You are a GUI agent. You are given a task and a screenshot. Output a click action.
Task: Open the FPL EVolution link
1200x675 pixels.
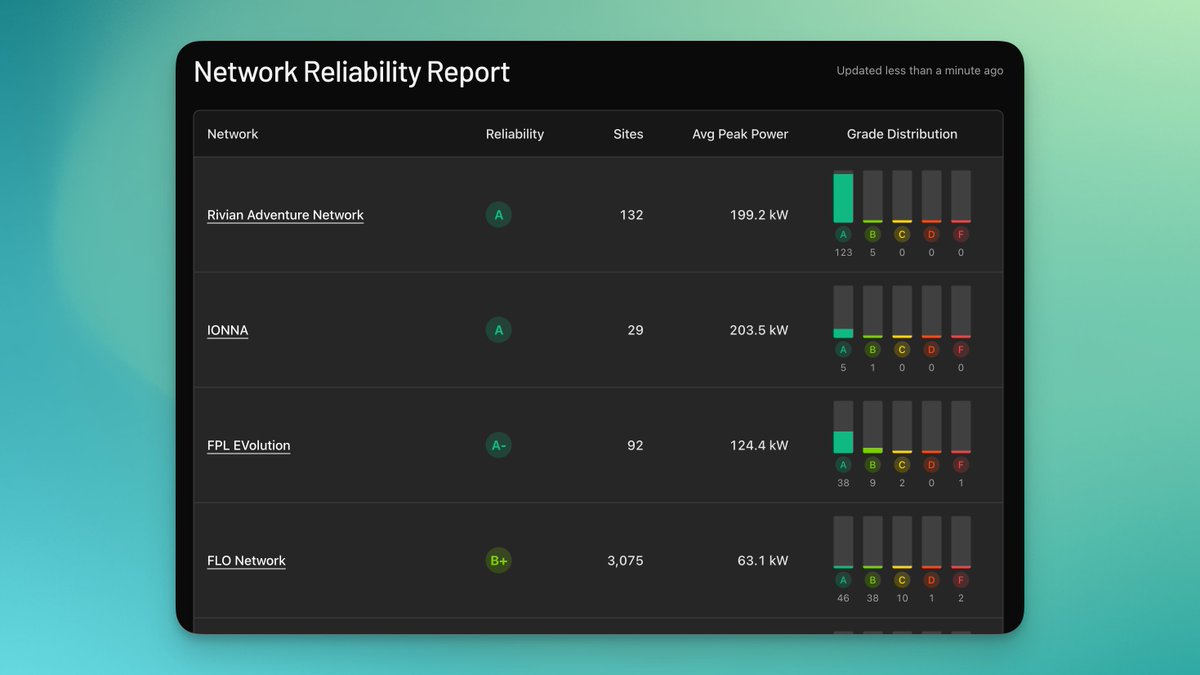coord(249,445)
